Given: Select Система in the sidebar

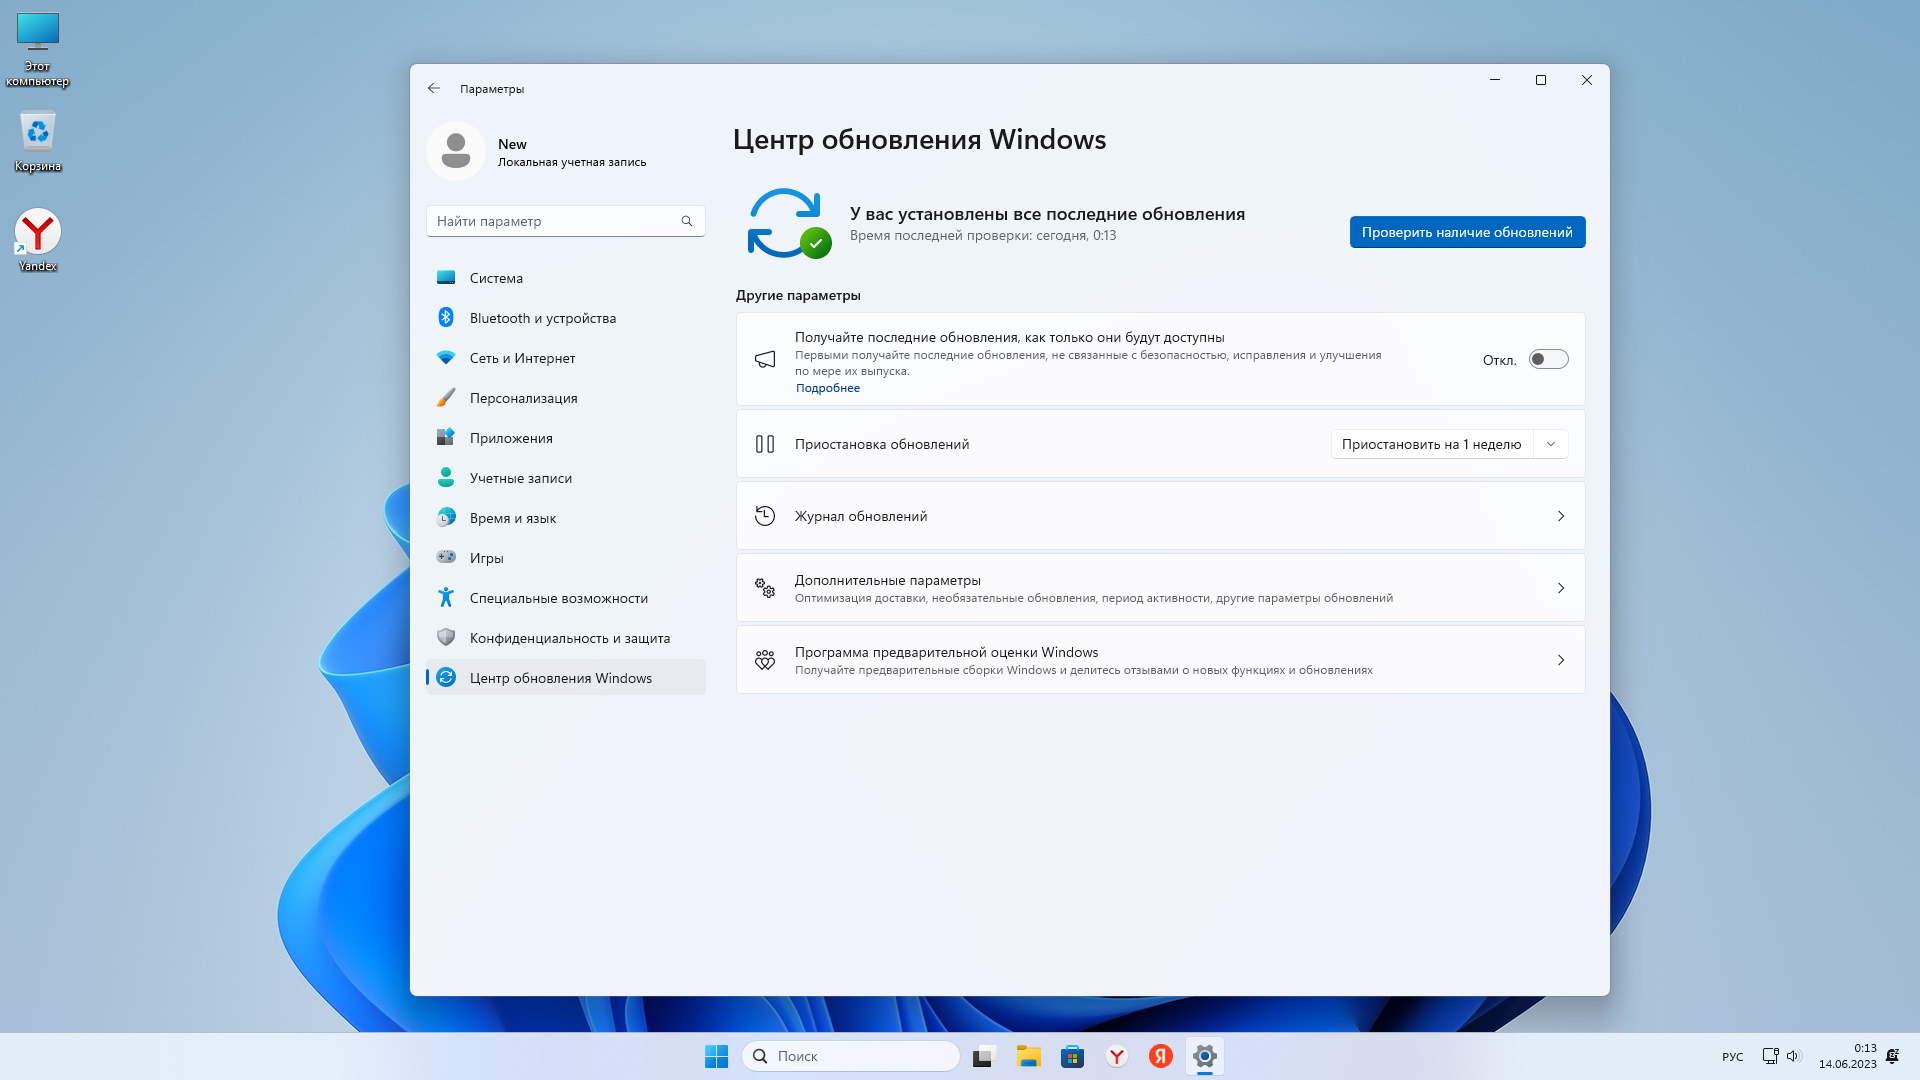Looking at the screenshot, I should pos(496,278).
